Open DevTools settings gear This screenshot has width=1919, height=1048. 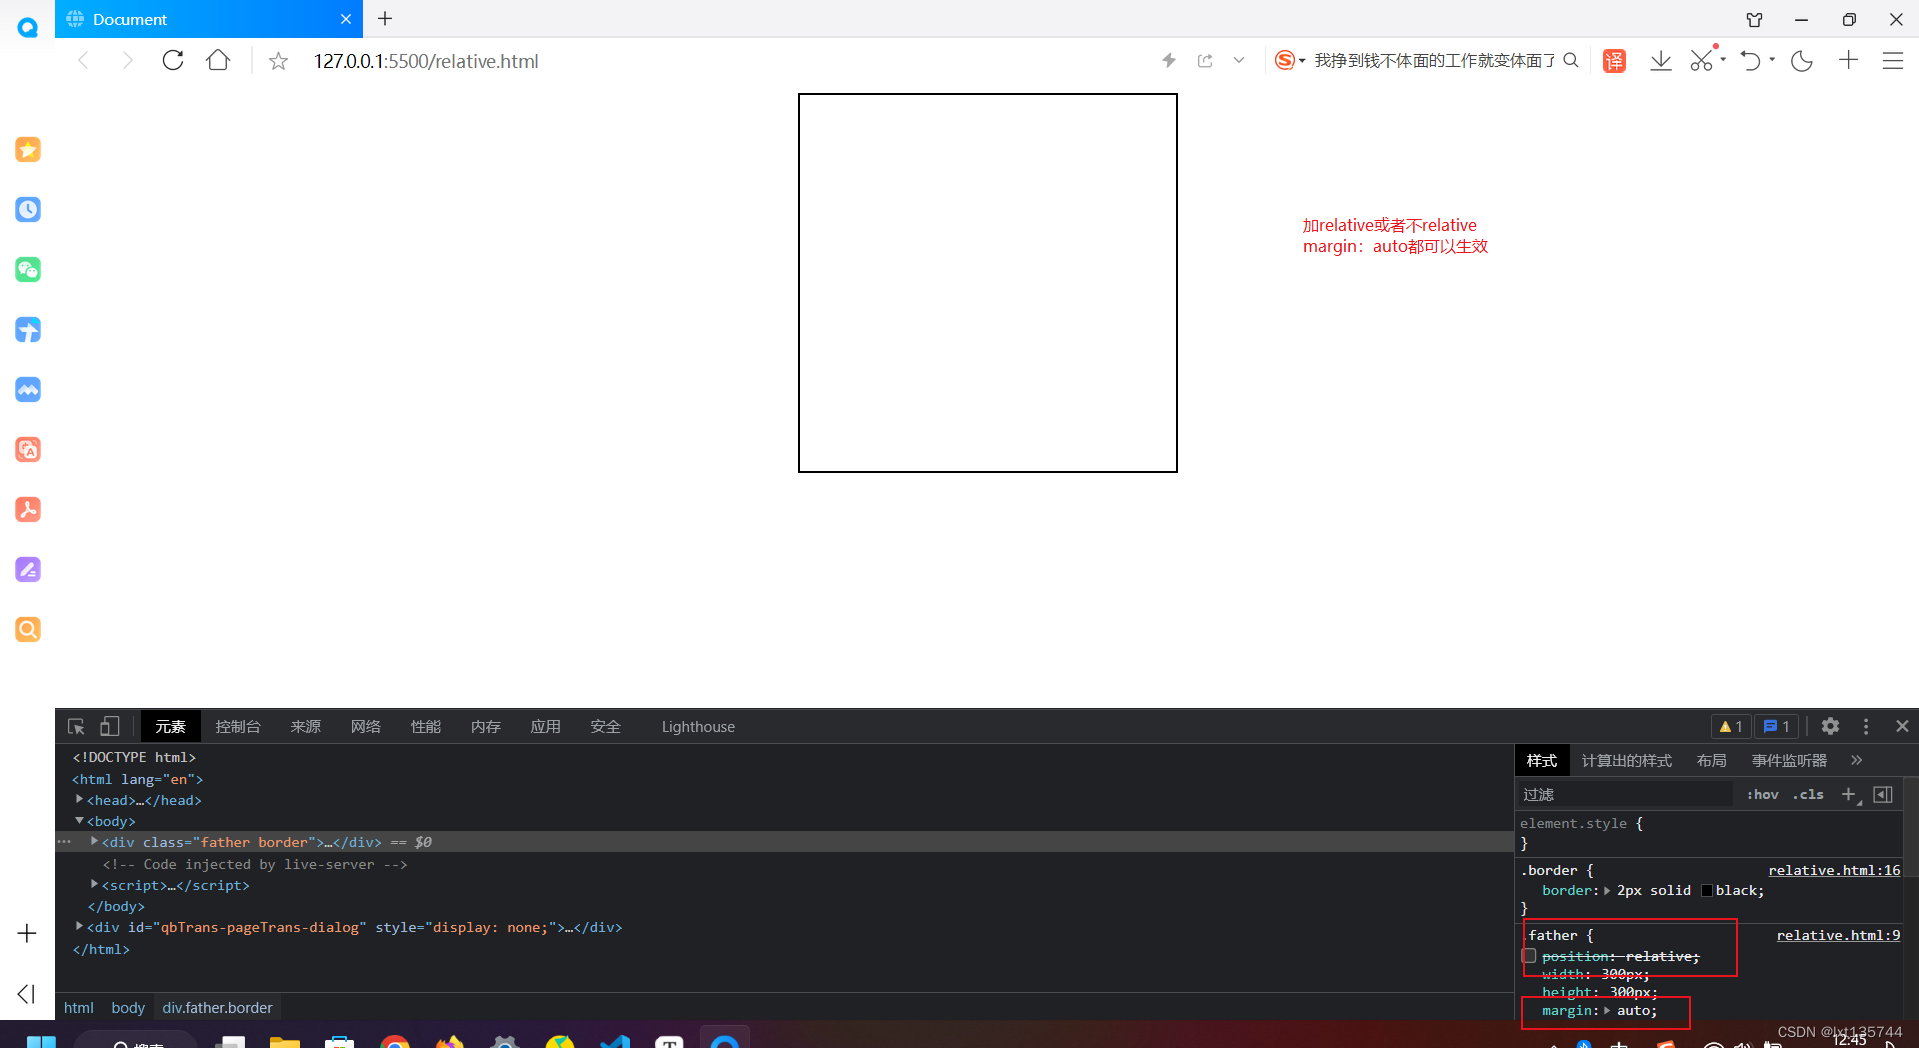pyautogui.click(x=1830, y=727)
